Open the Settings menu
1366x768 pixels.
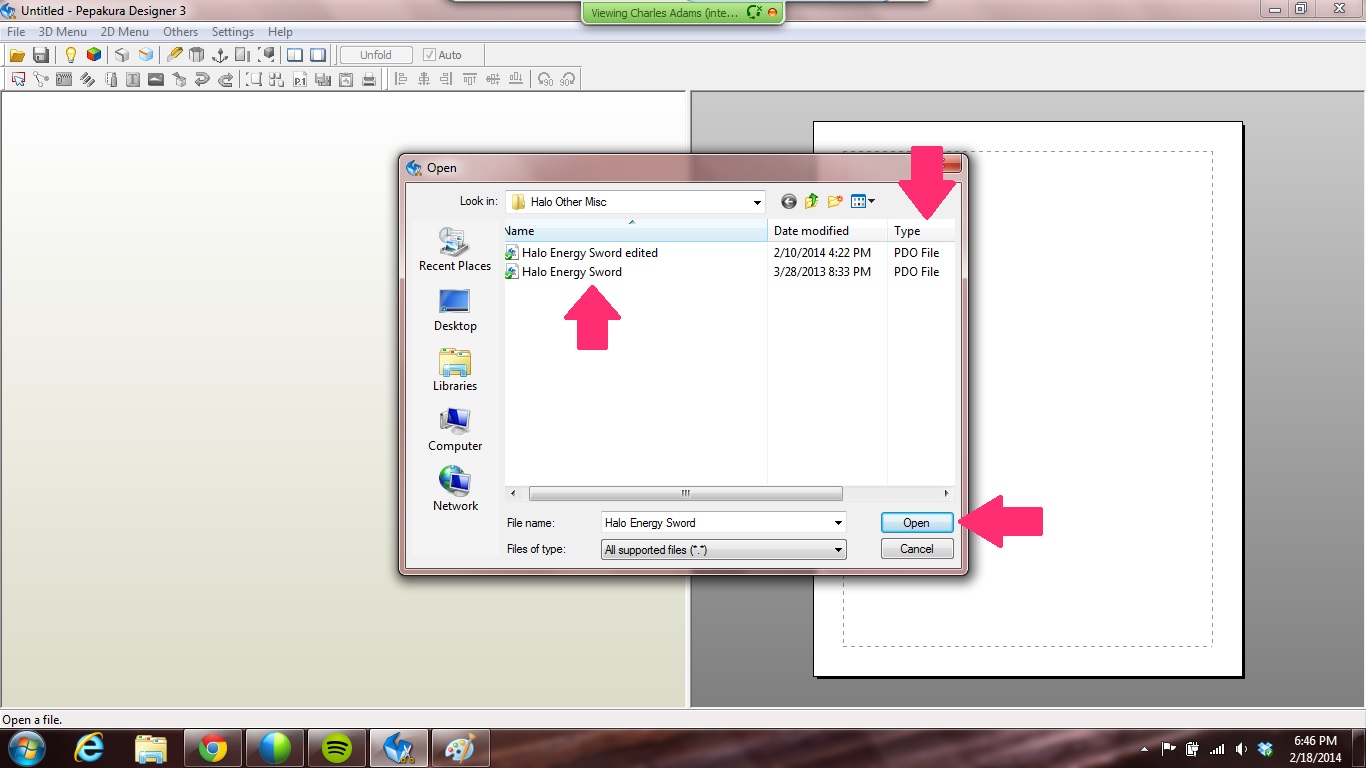(x=233, y=32)
